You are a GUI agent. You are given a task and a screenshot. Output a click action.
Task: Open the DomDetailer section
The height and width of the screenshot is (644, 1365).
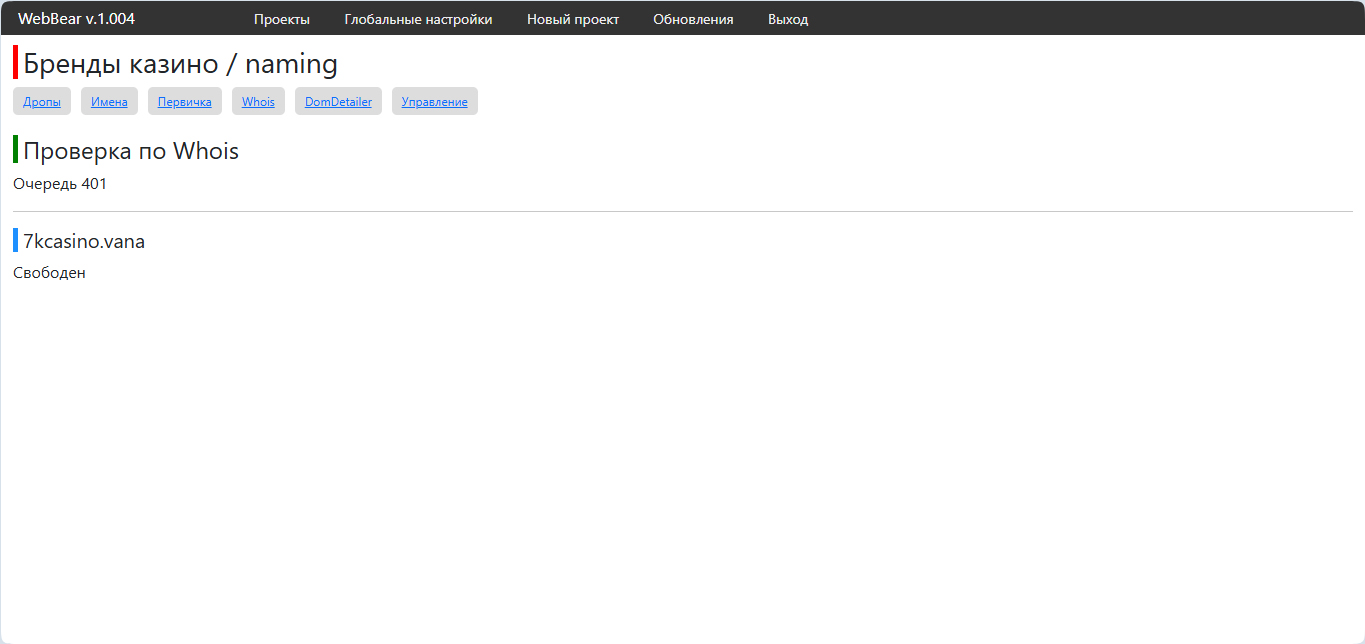tap(338, 101)
